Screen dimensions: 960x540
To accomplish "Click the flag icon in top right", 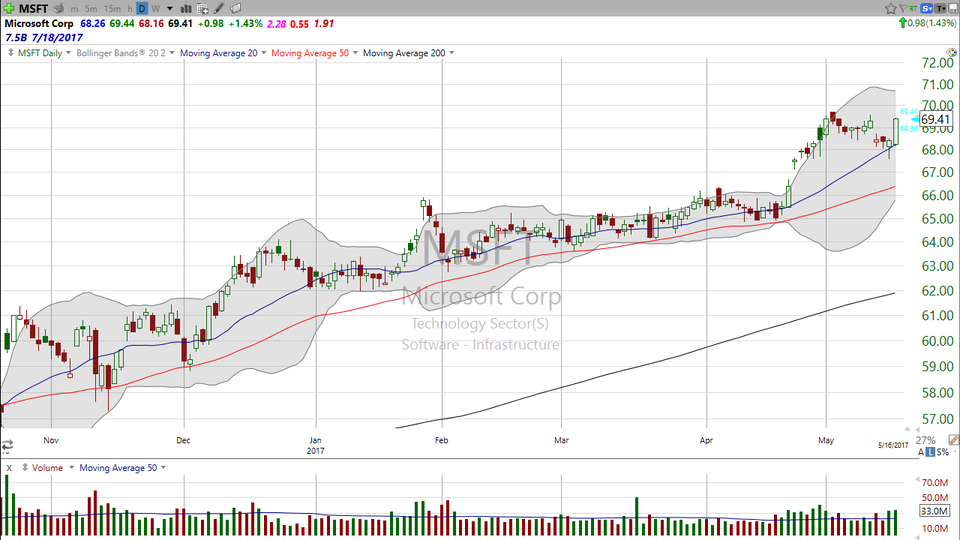I will [x=903, y=8].
